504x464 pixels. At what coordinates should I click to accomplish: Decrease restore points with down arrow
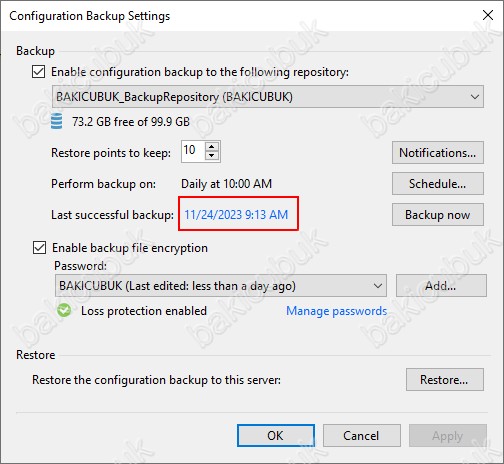[x=212, y=156]
